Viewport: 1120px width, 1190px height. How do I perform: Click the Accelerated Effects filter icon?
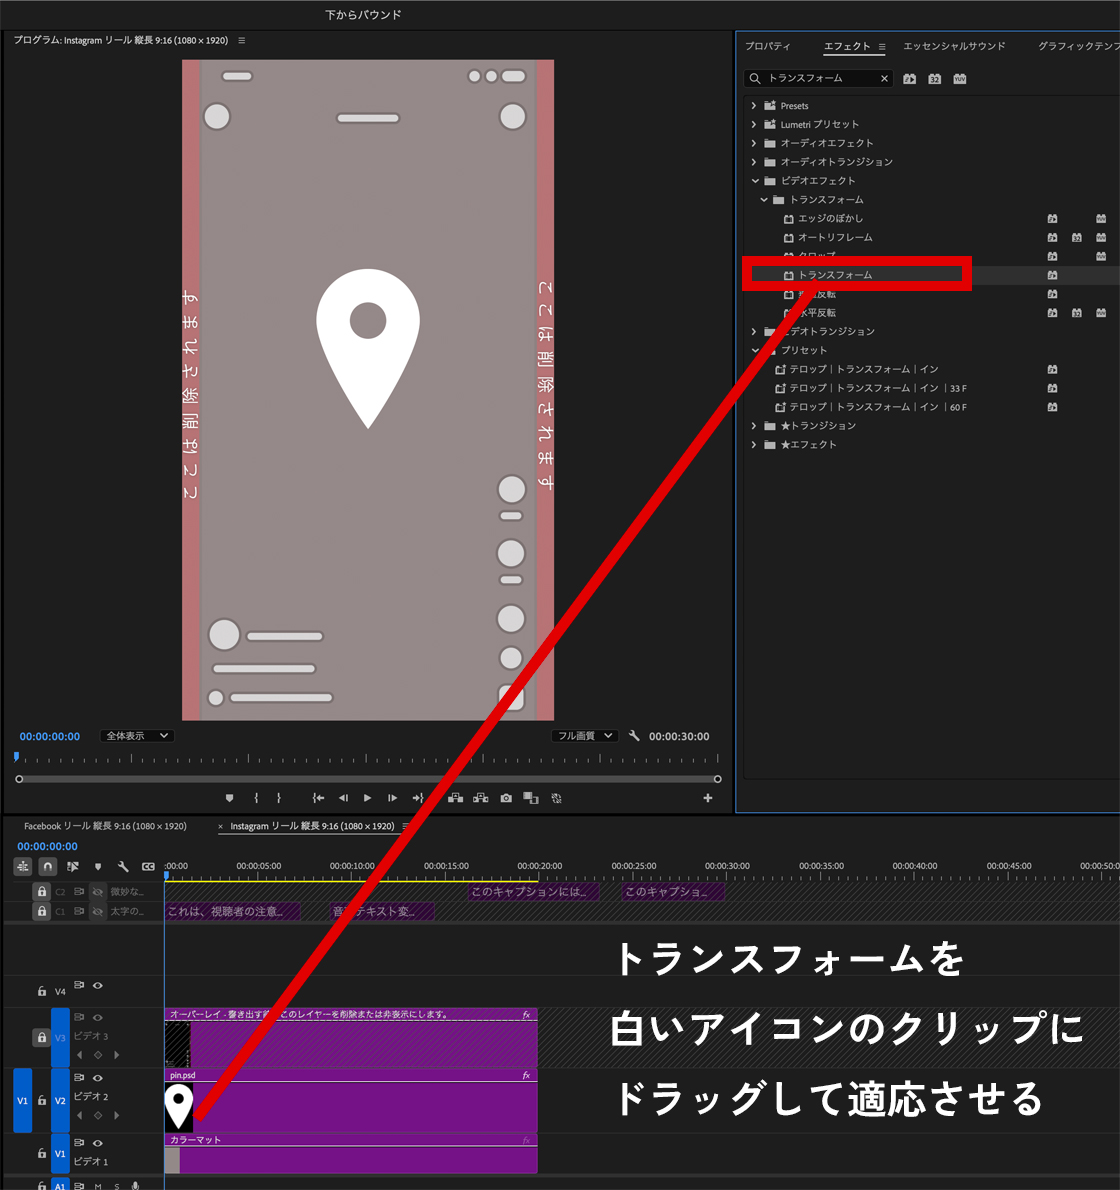click(x=909, y=79)
